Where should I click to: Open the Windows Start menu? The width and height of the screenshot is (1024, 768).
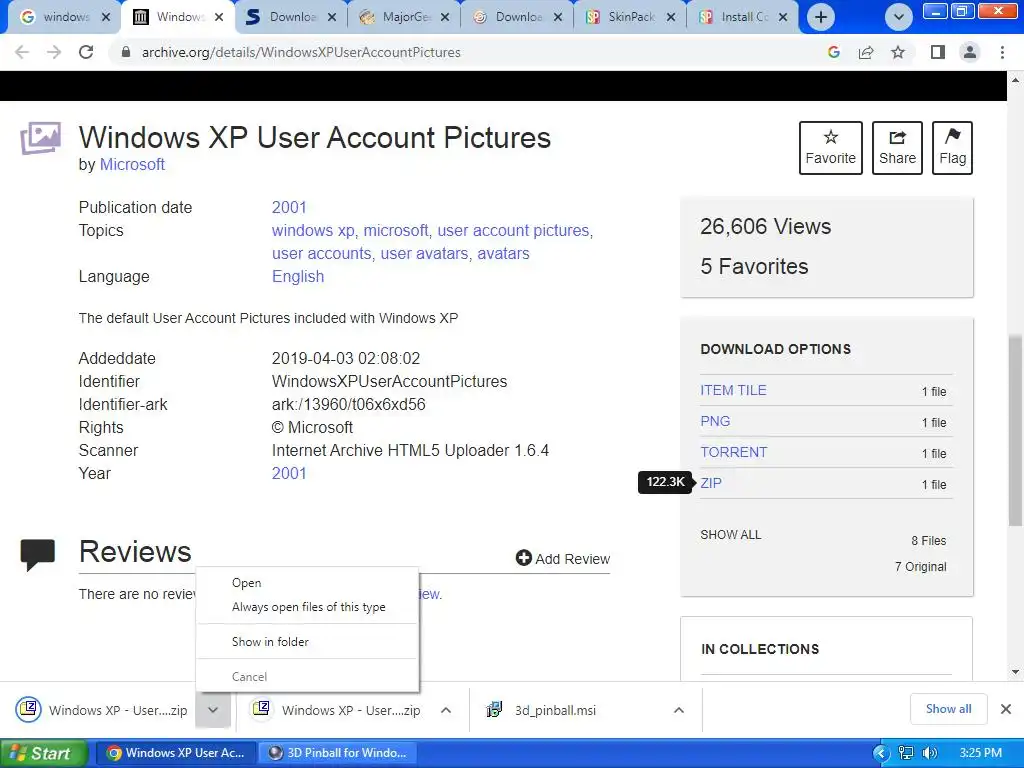[42, 753]
